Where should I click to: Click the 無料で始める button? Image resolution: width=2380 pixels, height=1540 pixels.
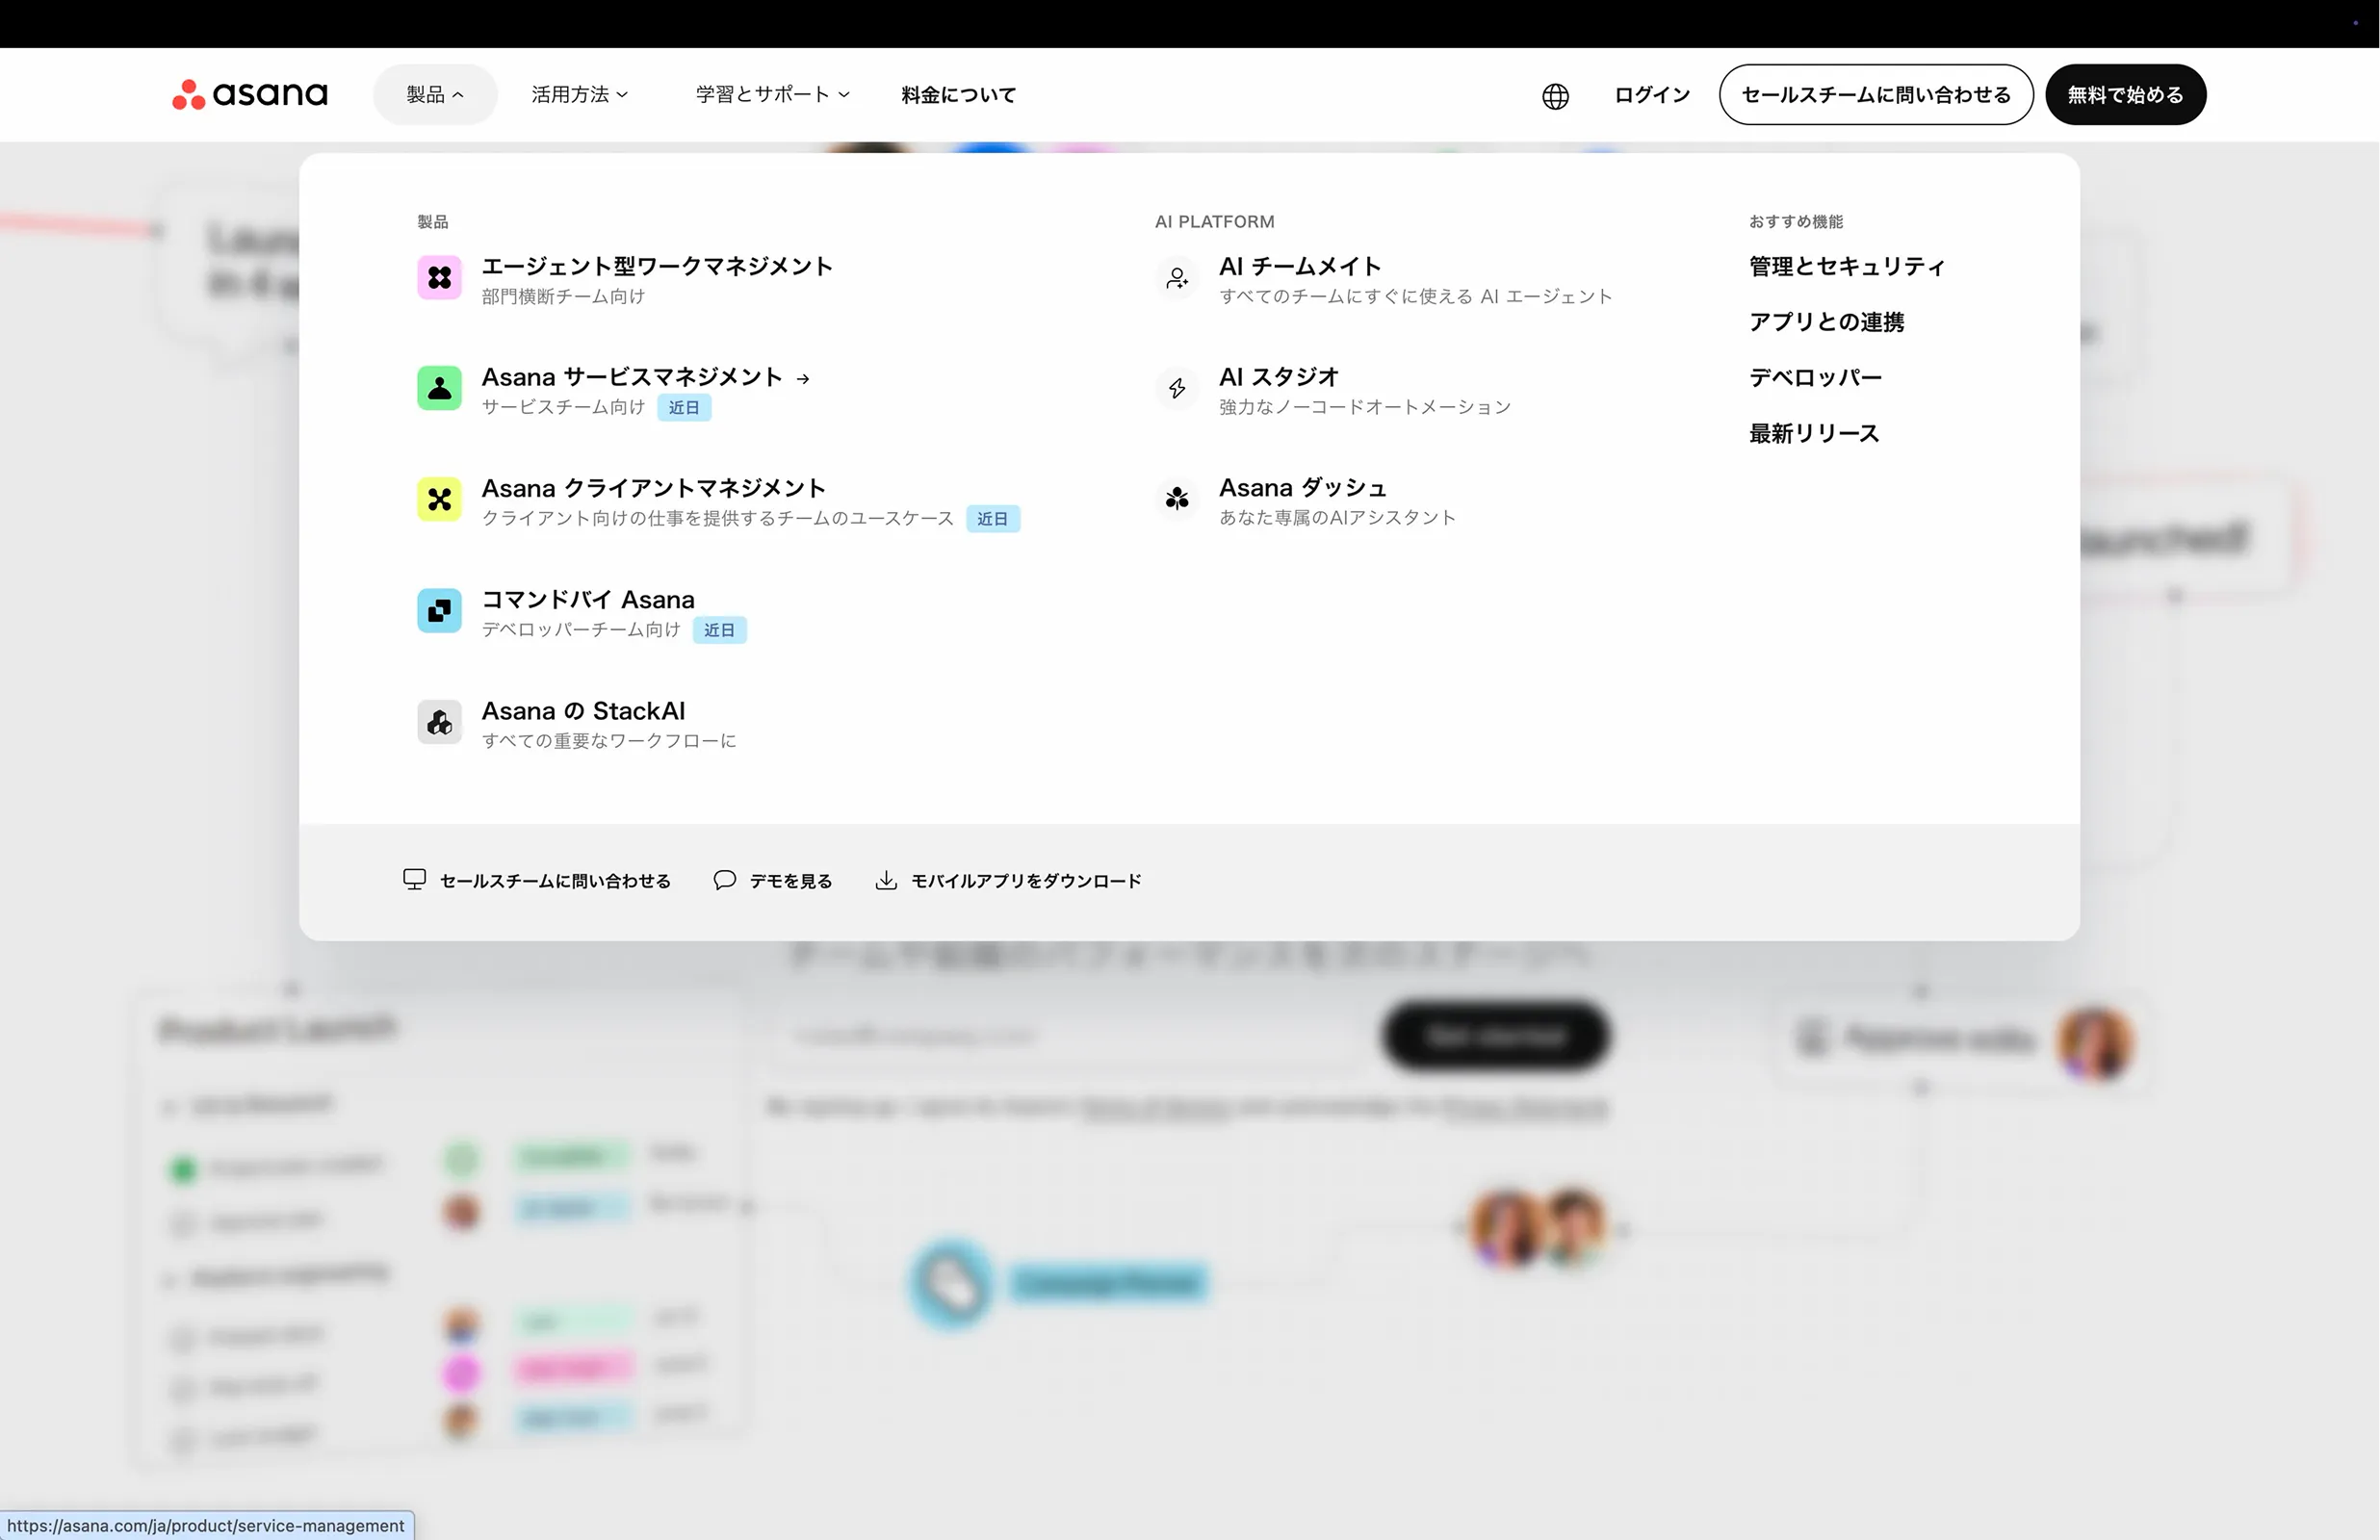(x=2125, y=95)
